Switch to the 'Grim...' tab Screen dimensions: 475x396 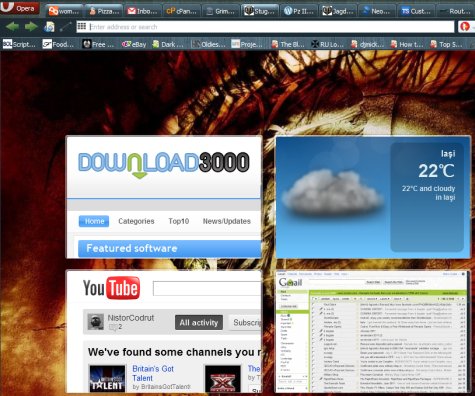221,11
